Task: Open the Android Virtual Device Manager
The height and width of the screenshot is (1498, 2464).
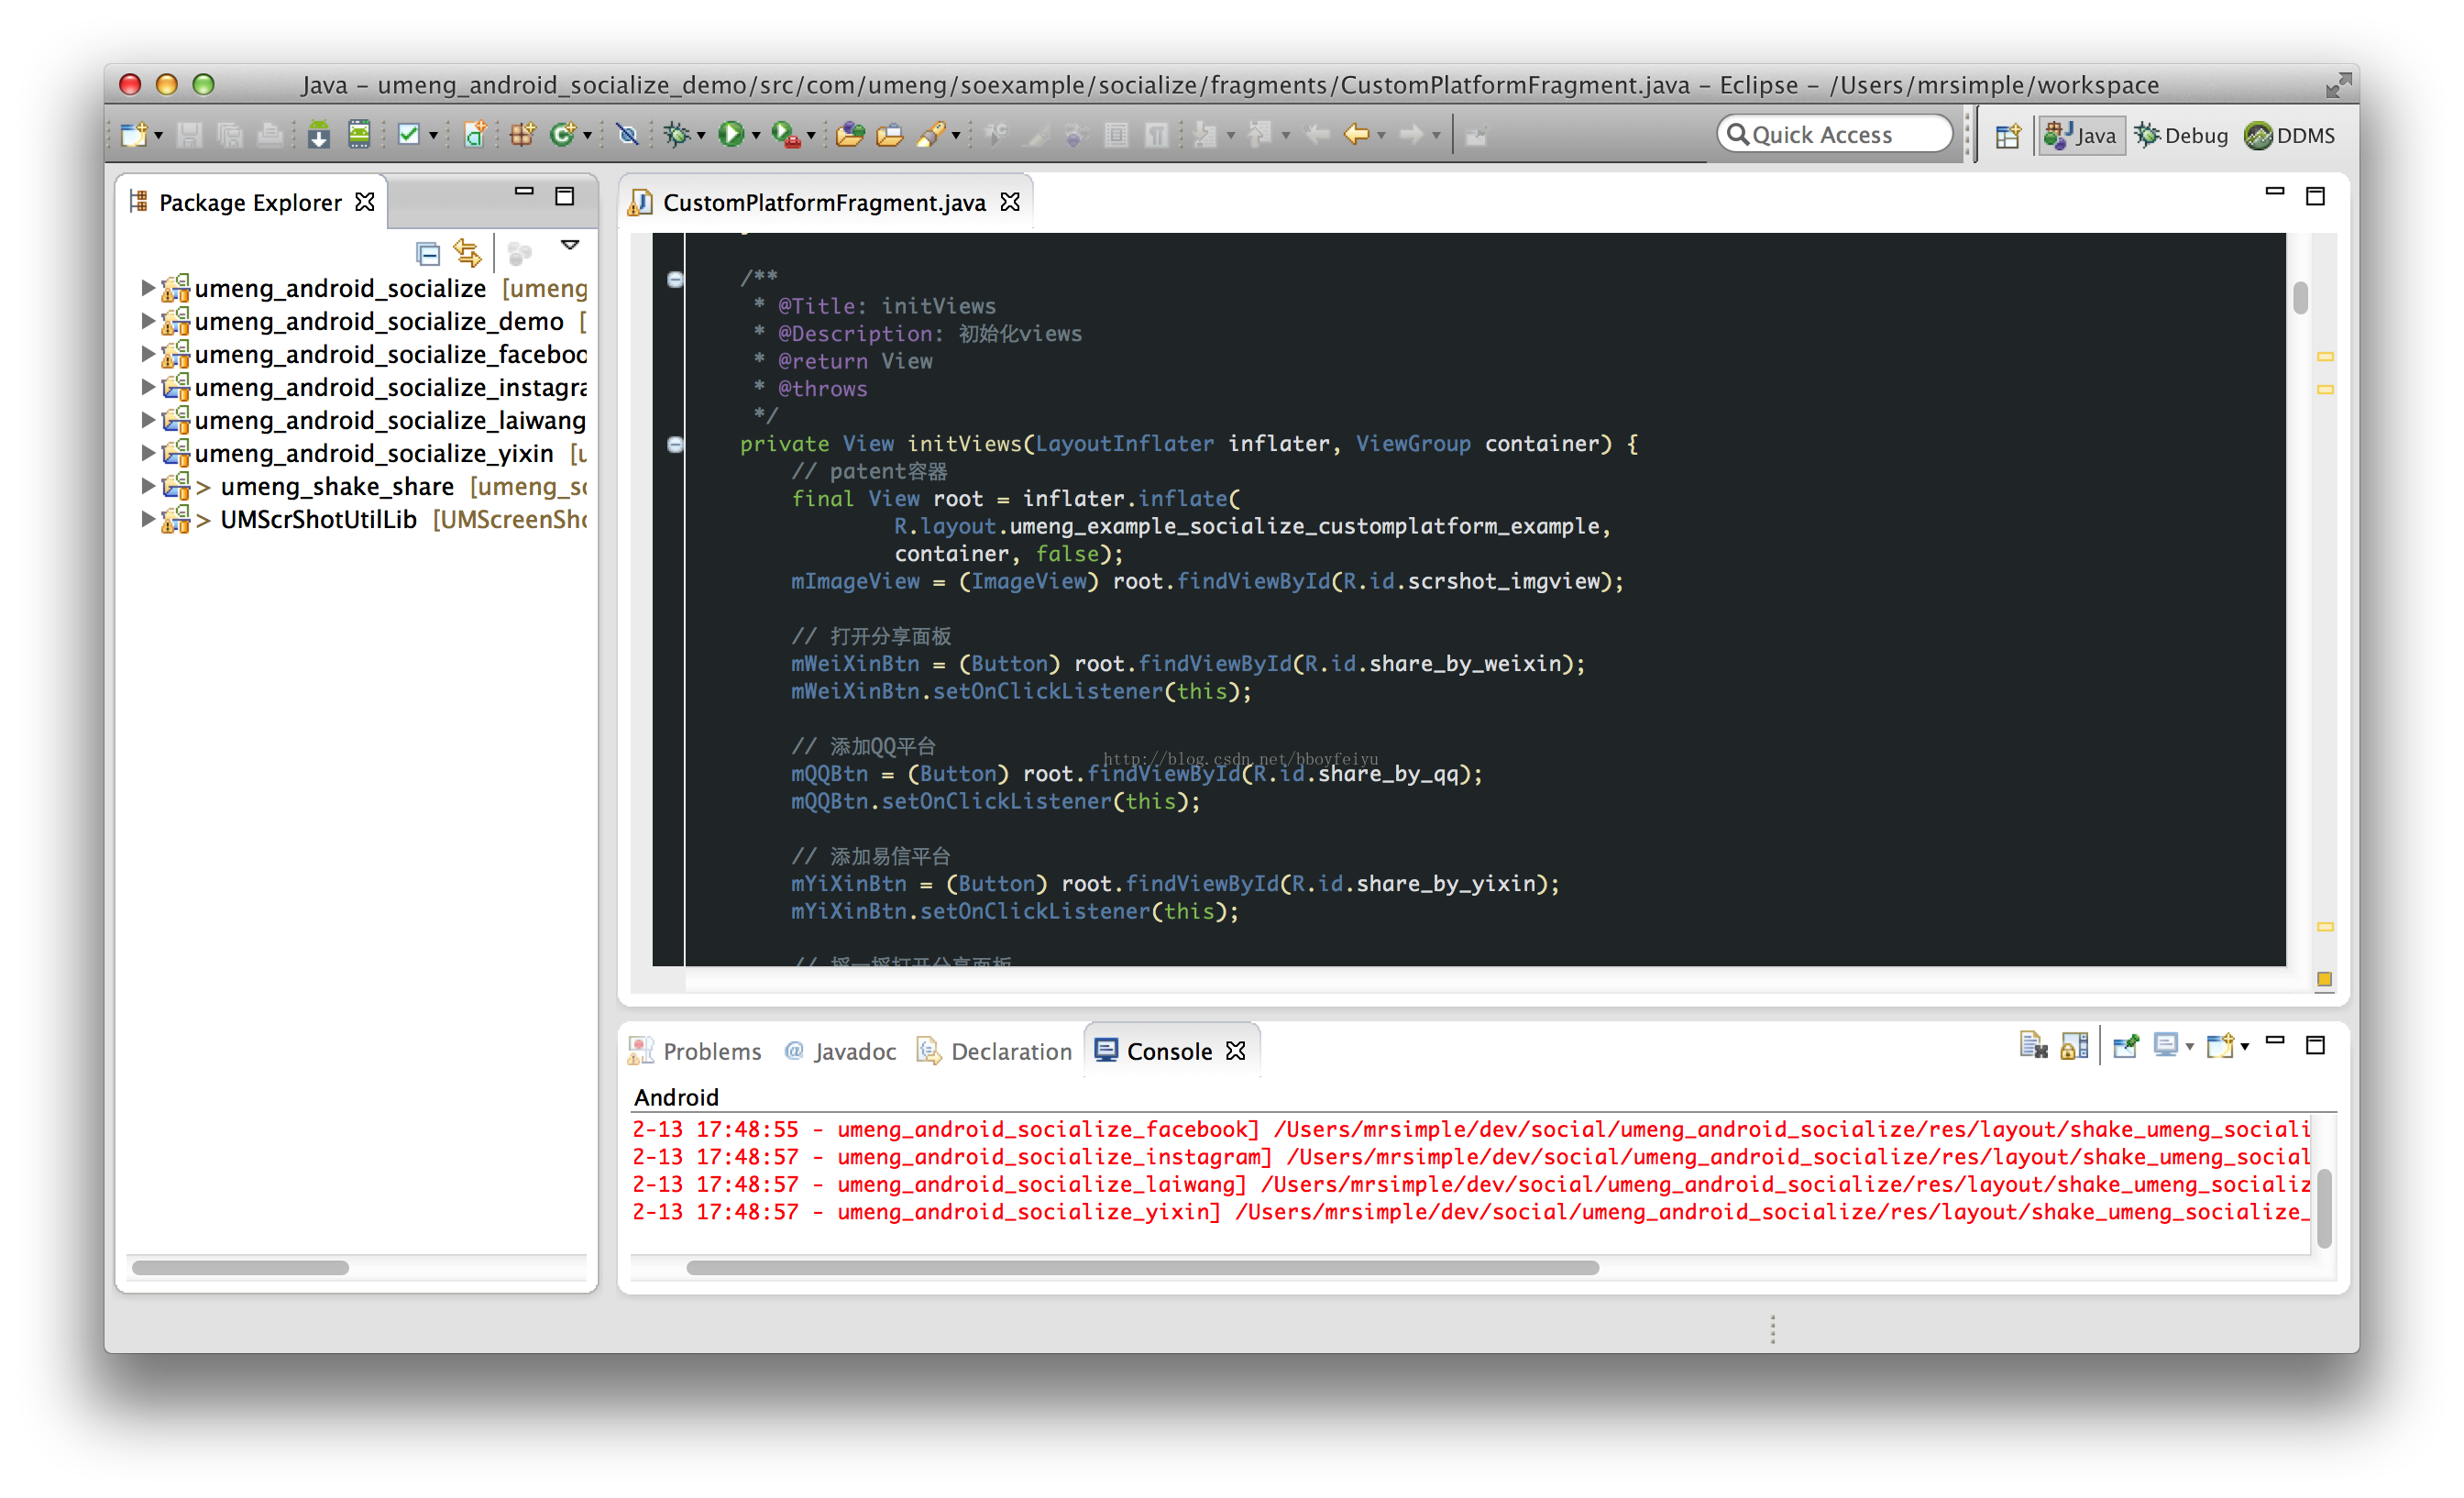Action: [359, 134]
